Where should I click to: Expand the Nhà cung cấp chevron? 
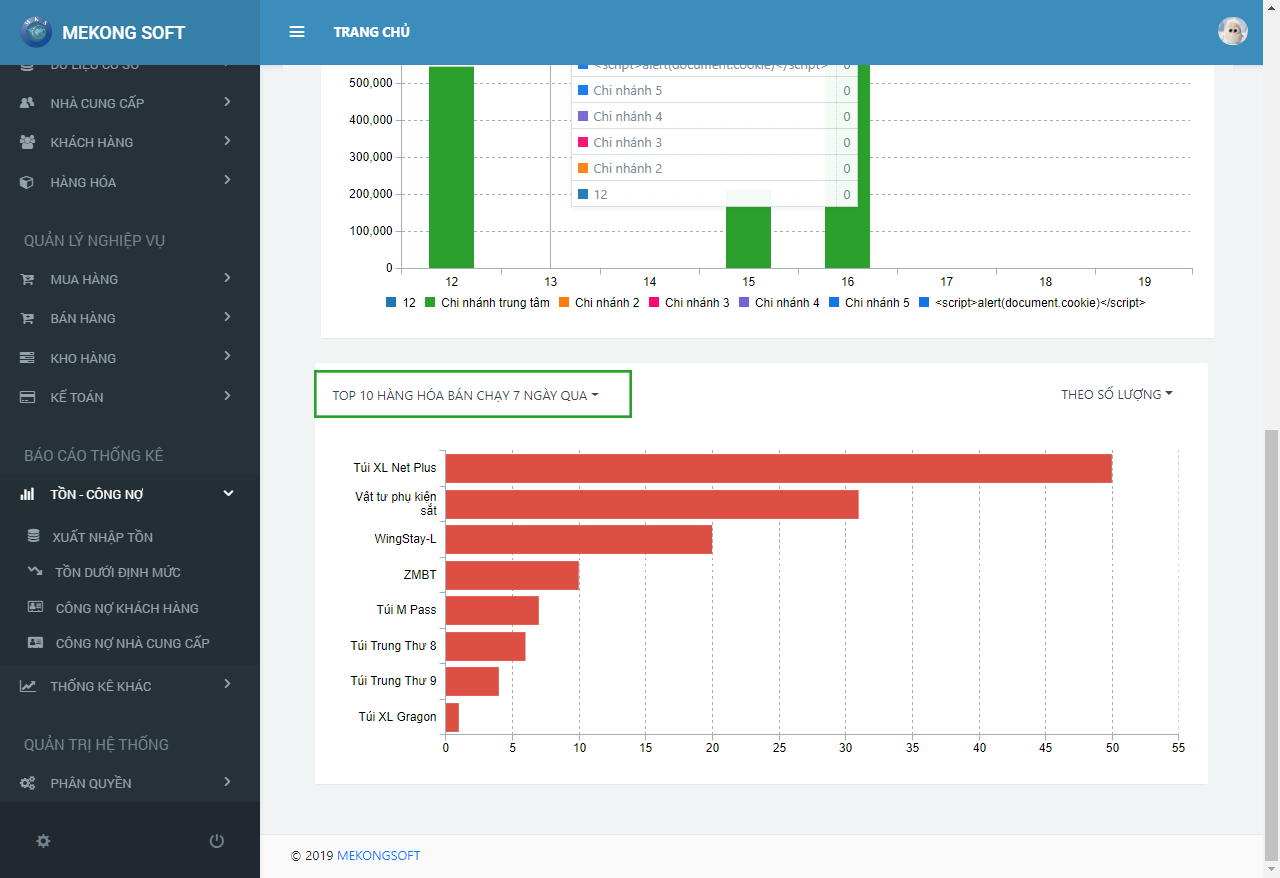(x=228, y=102)
